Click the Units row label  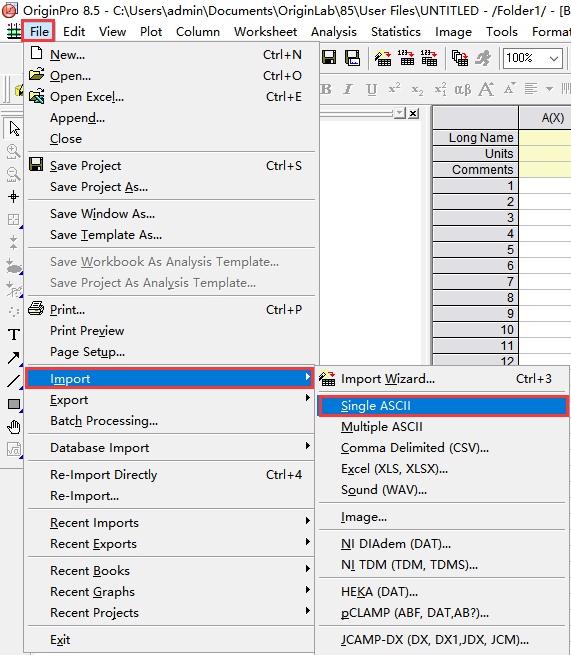click(475, 154)
